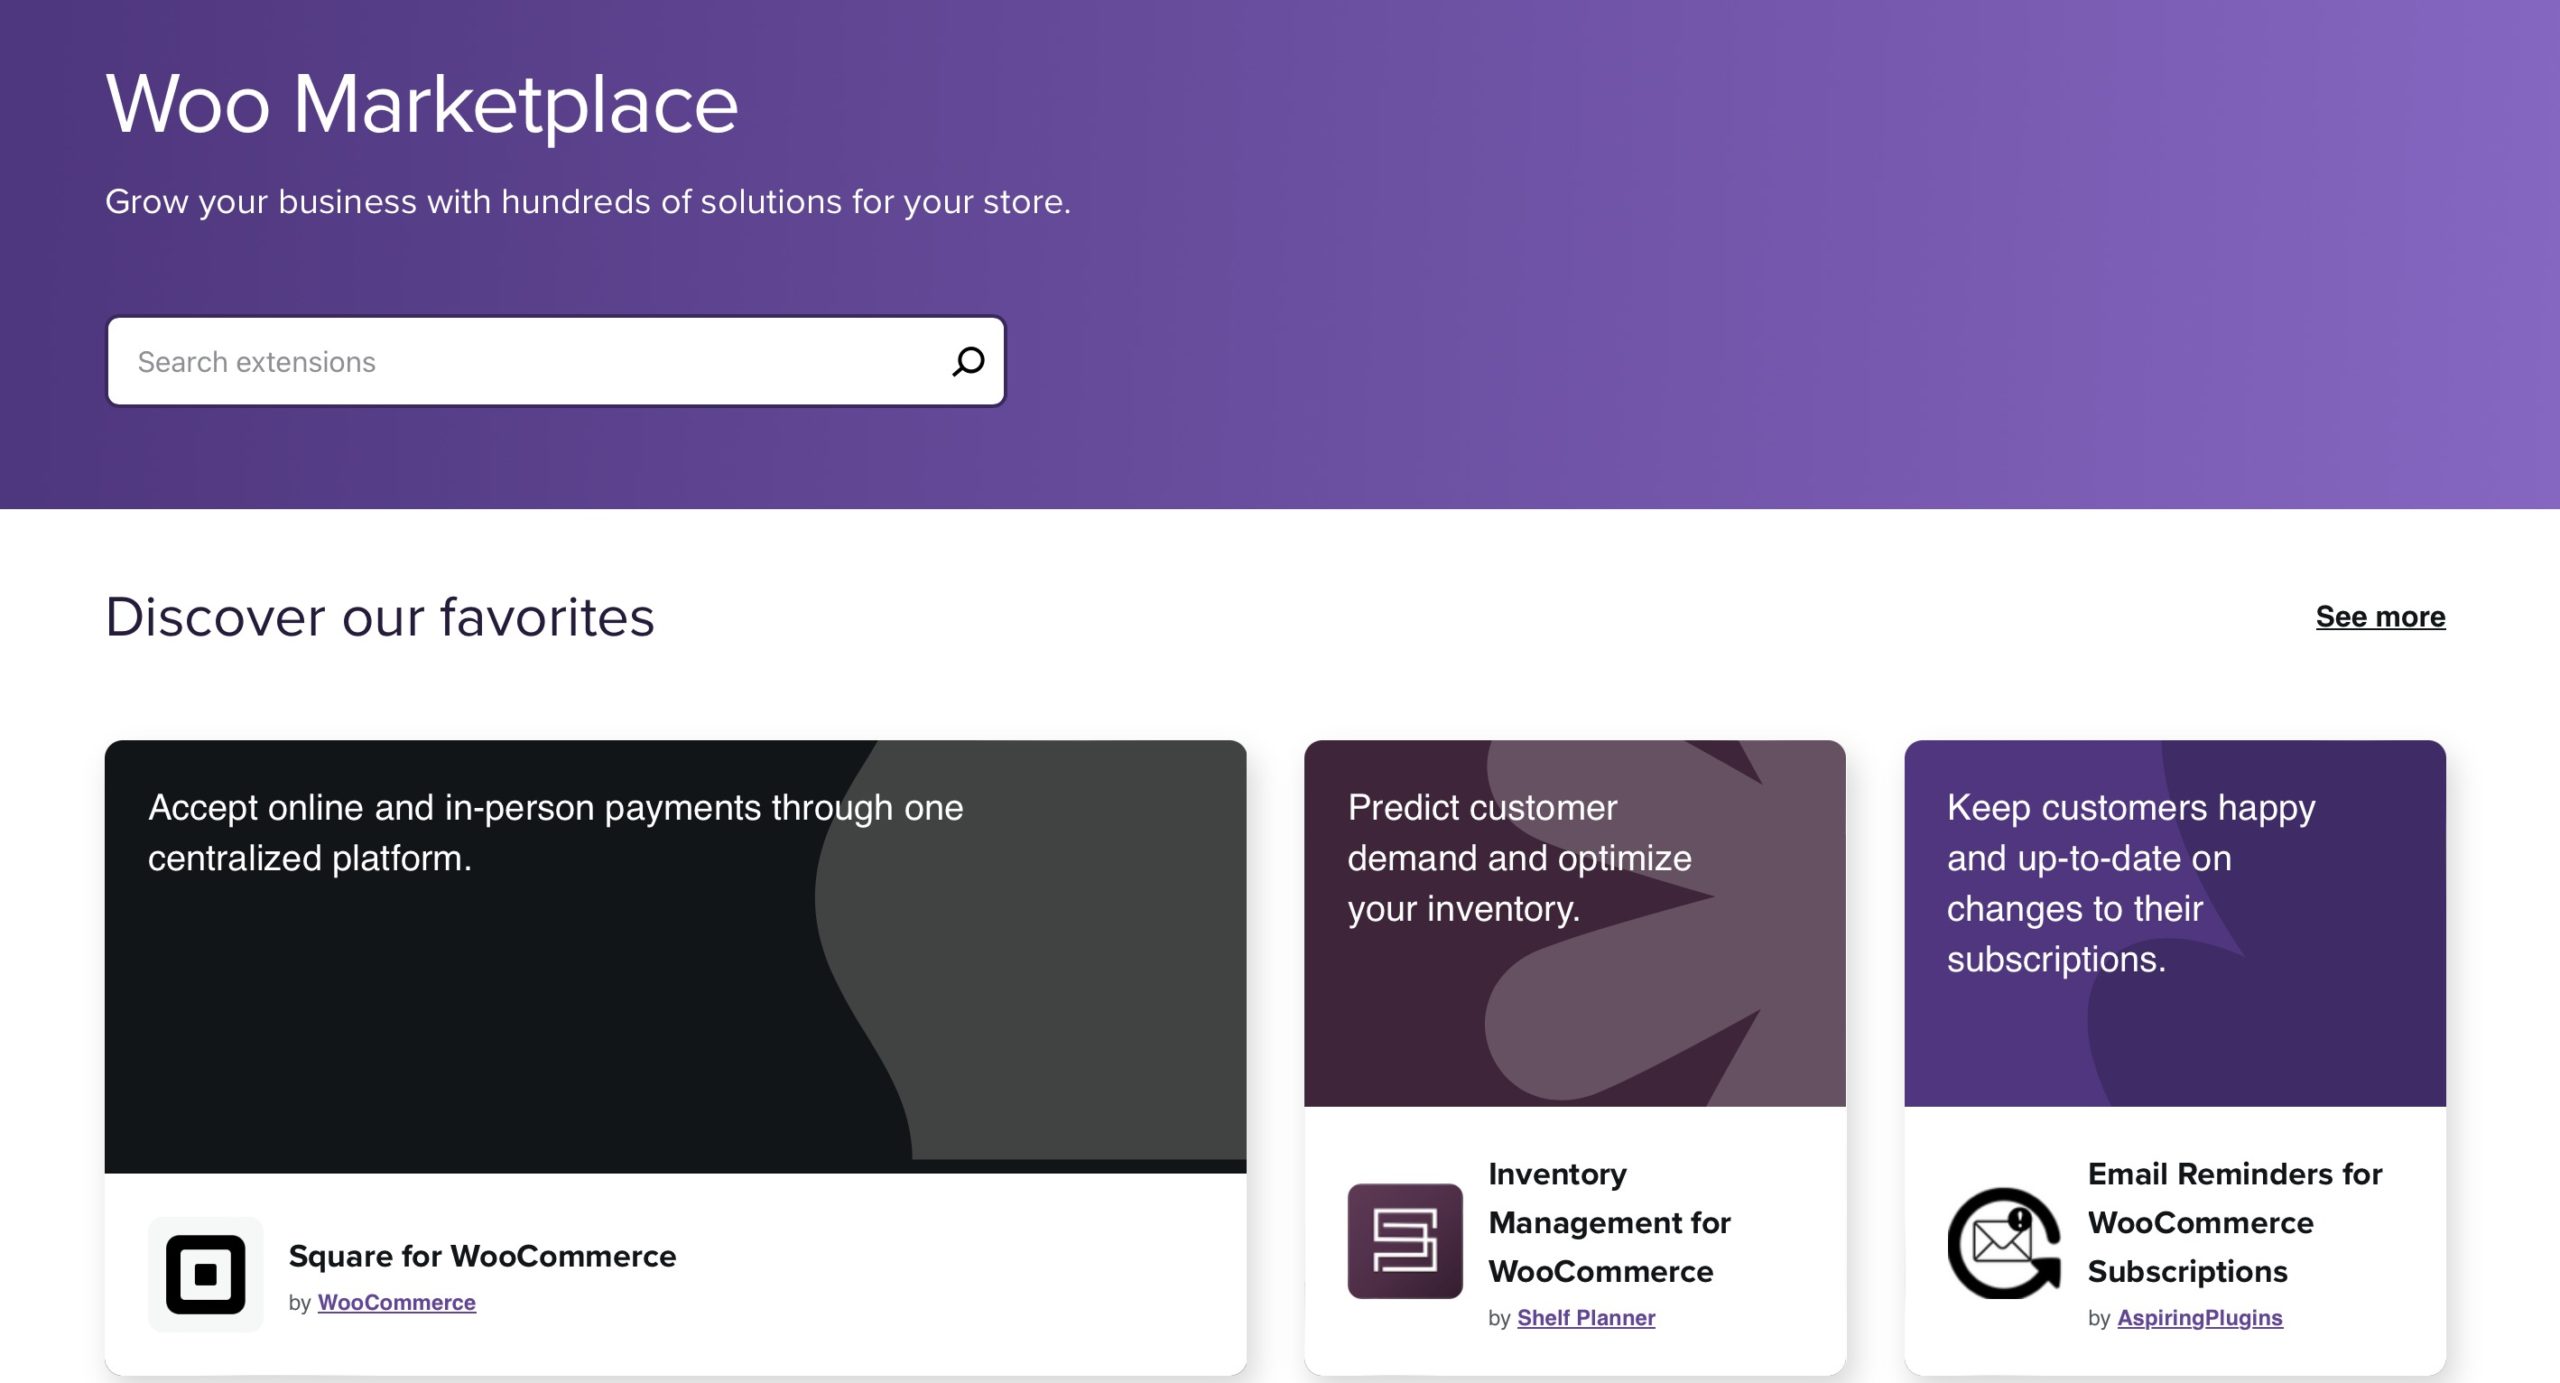Click the 'Accept online and in-person payments' text
Viewport: 2560px width, 1383px height.
click(555, 832)
